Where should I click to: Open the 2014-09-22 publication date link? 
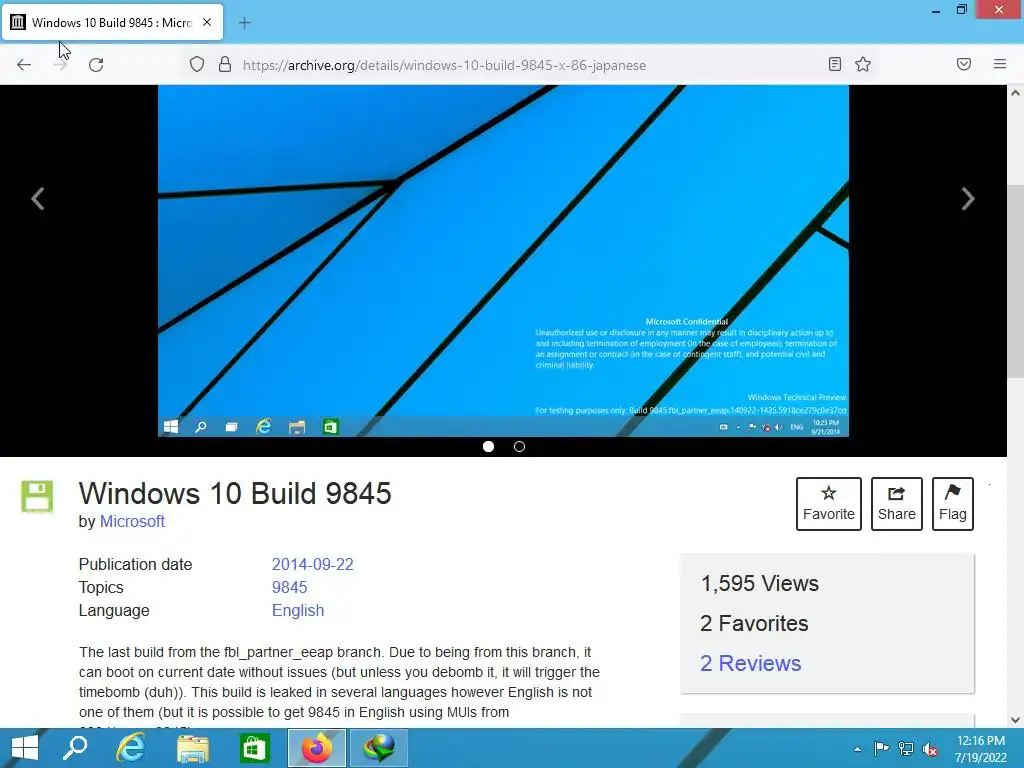click(313, 564)
